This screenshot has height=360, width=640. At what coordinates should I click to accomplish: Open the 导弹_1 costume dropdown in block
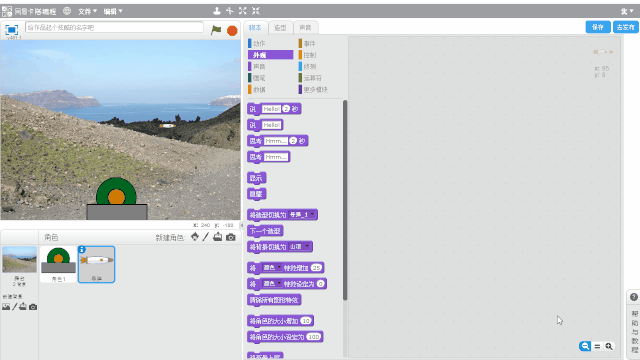[x=302, y=214]
